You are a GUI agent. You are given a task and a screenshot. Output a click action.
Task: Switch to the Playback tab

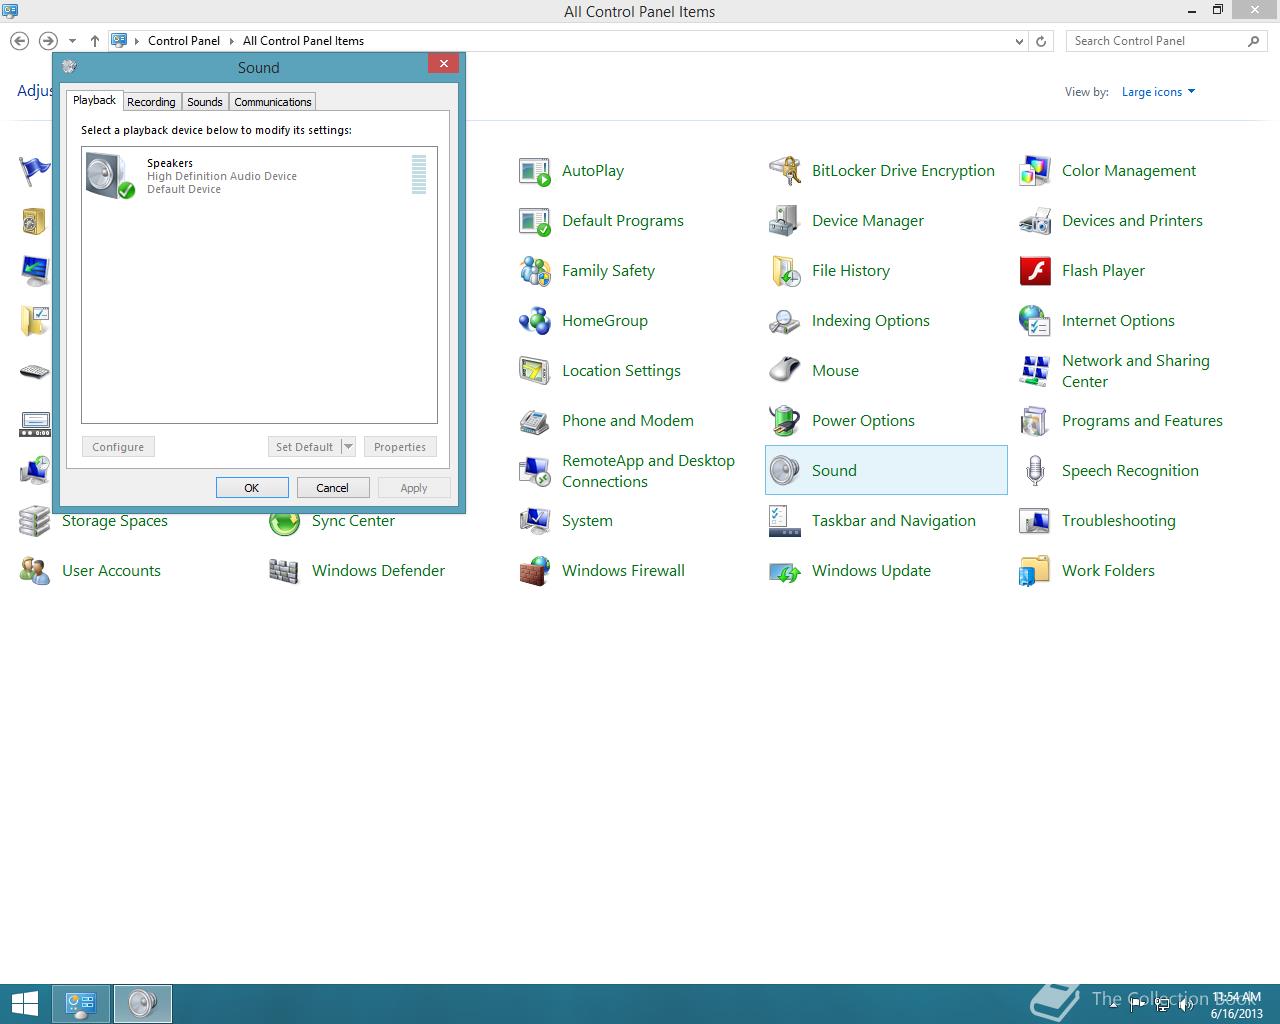click(x=94, y=100)
